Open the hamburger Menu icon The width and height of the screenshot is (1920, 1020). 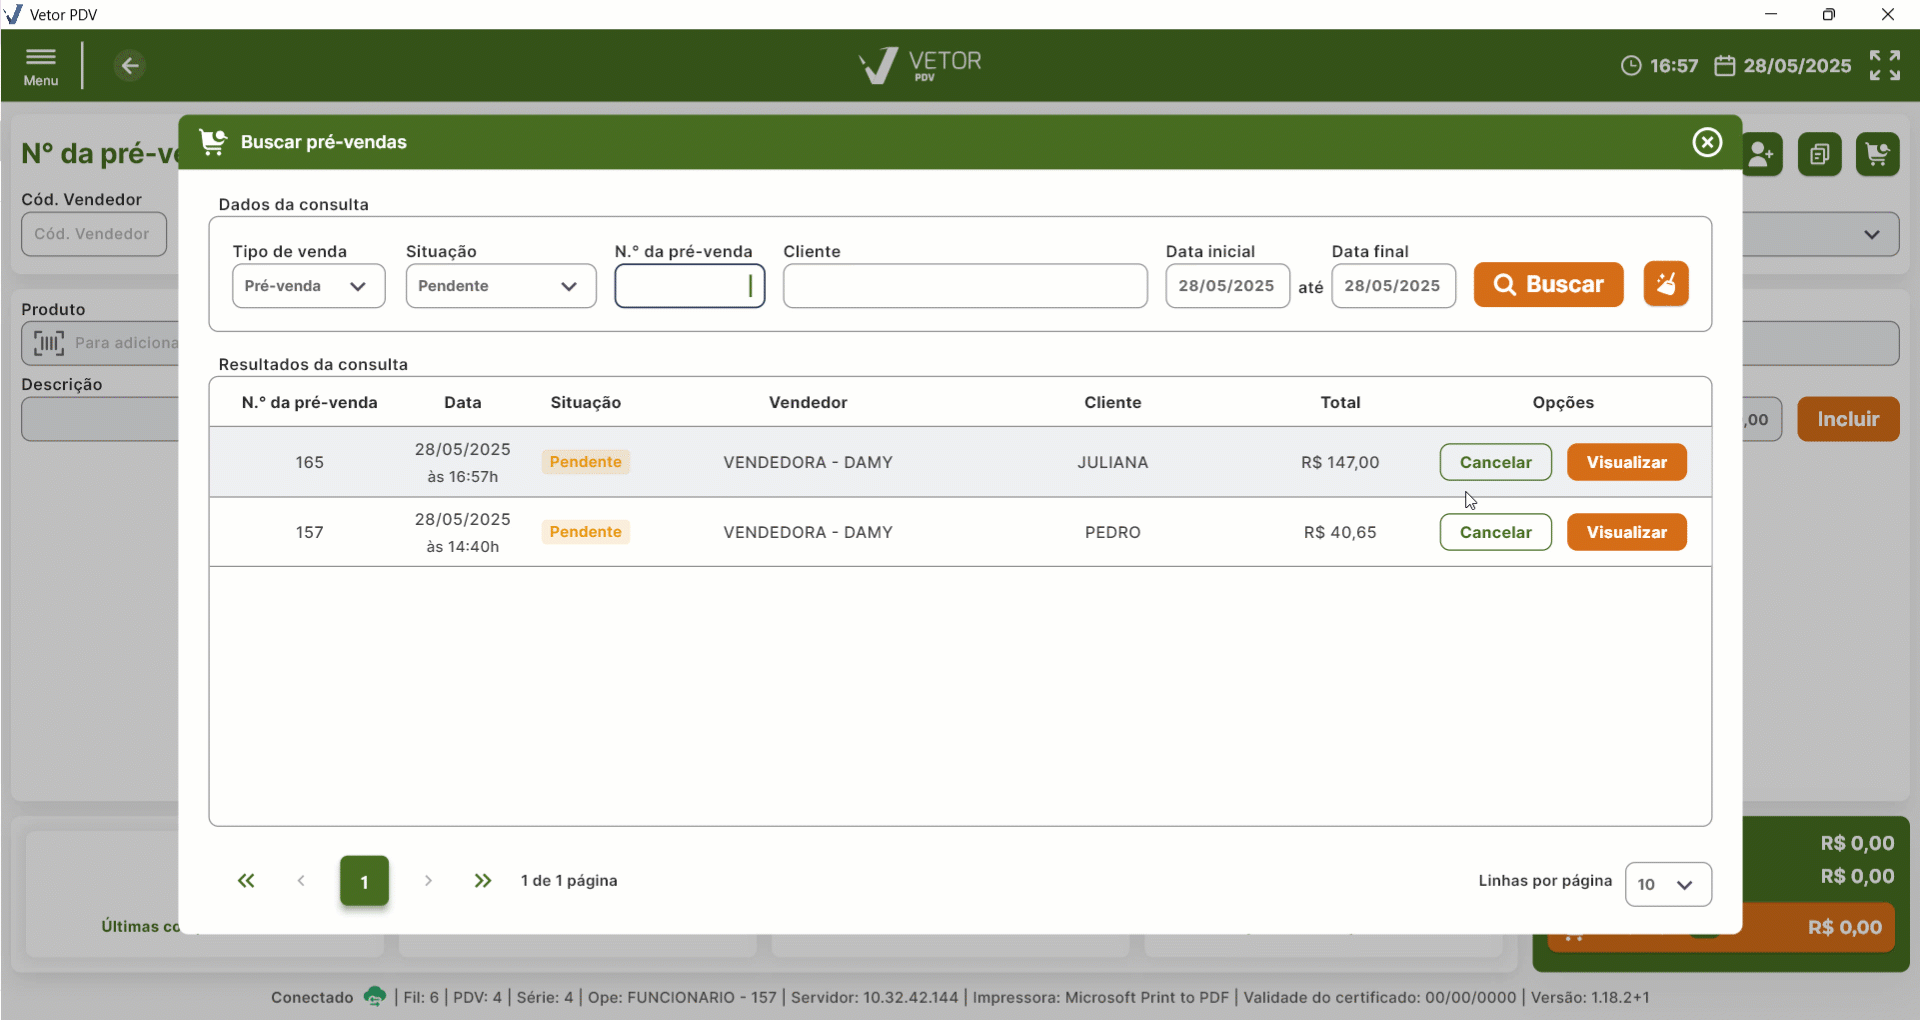pyautogui.click(x=41, y=66)
